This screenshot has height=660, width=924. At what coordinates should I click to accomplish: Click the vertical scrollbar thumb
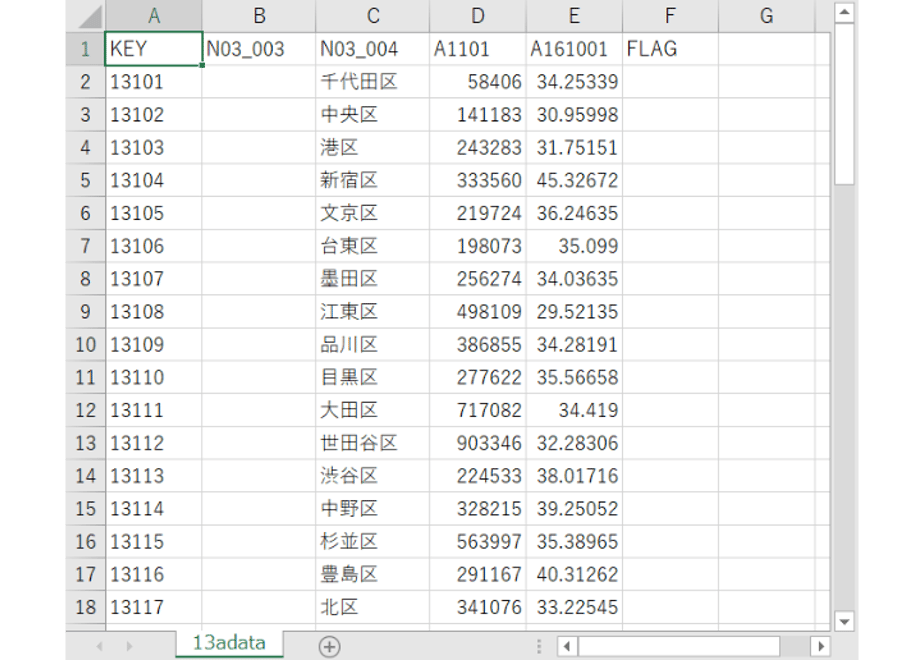(844, 104)
